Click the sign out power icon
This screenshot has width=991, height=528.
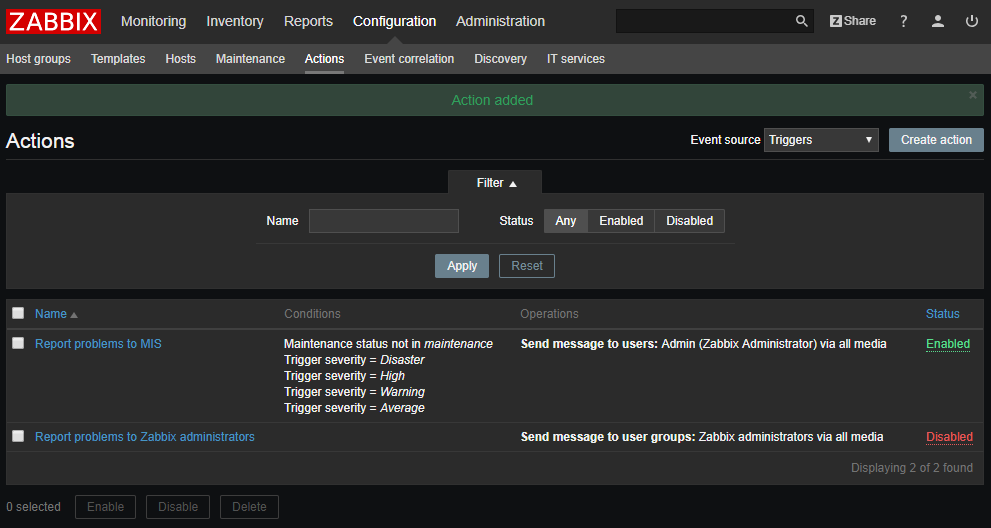point(972,21)
